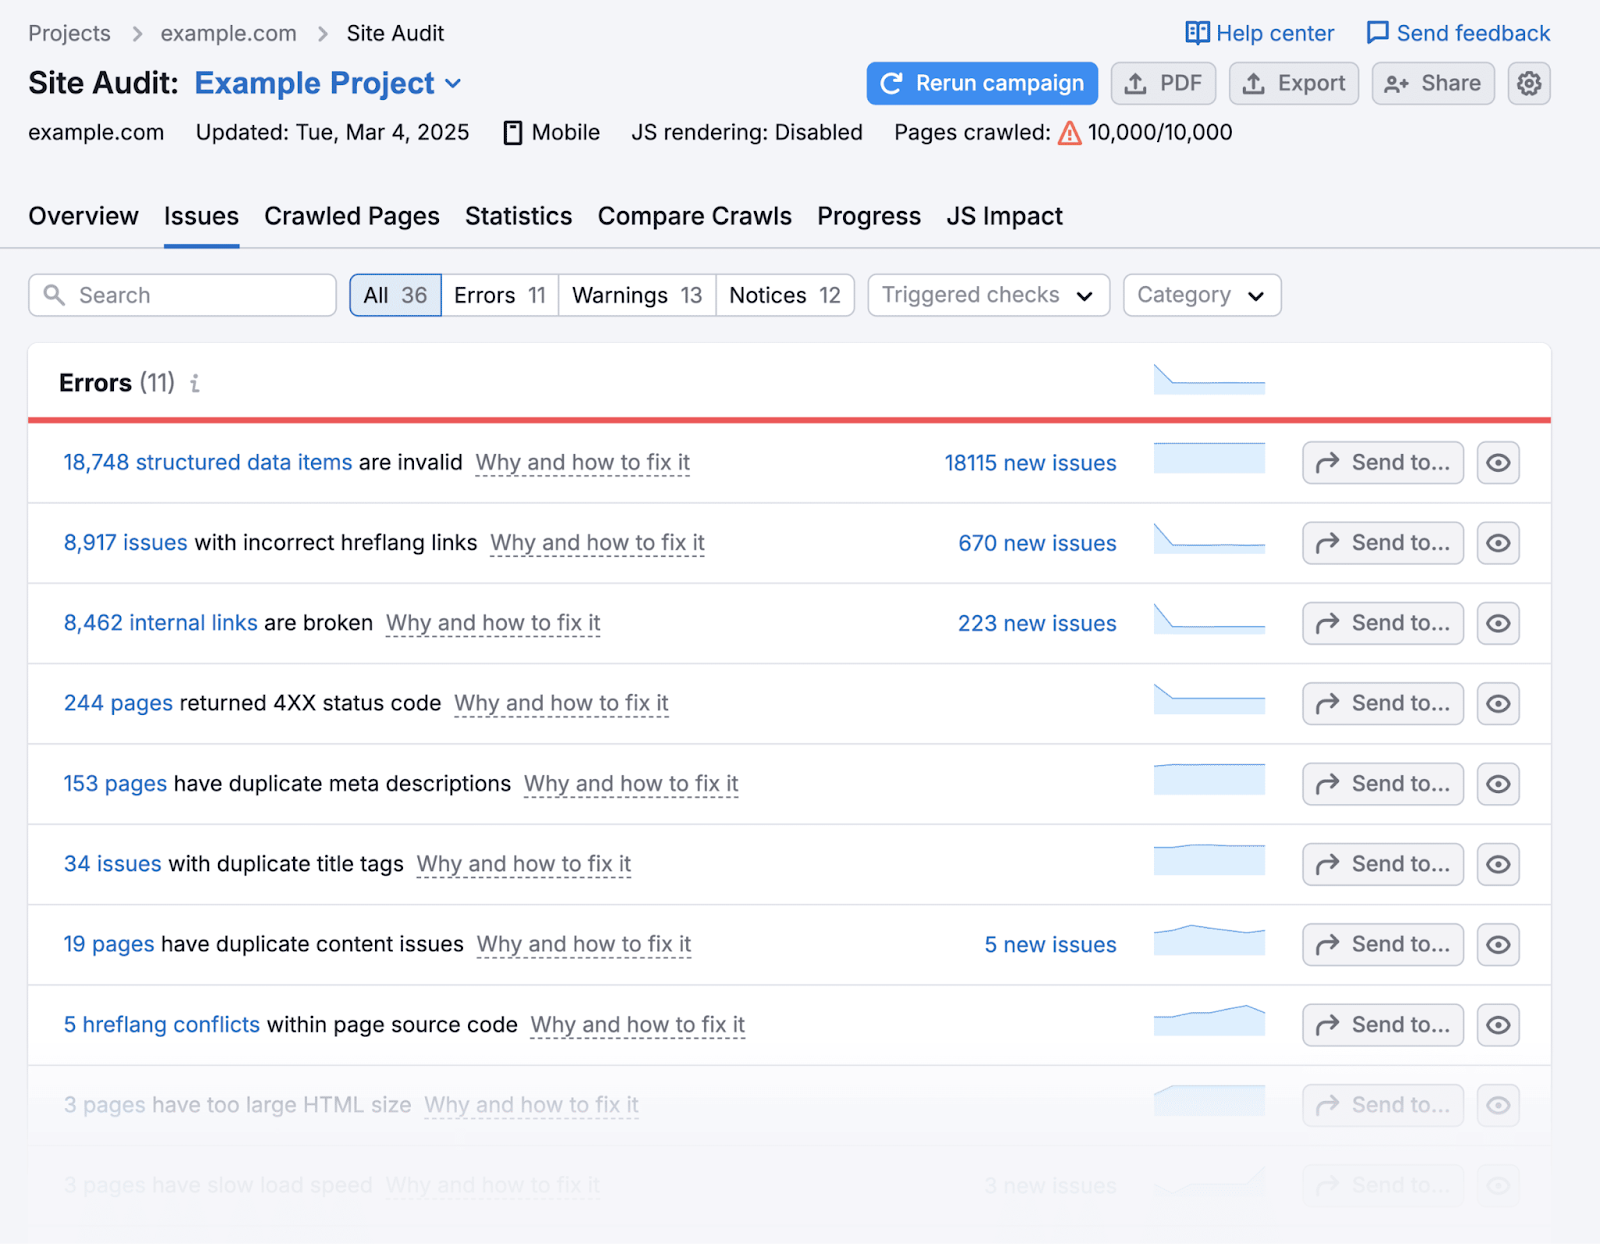Click the PDF download icon
This screenshot has width=1600, height=1244.
(1136, 83)
